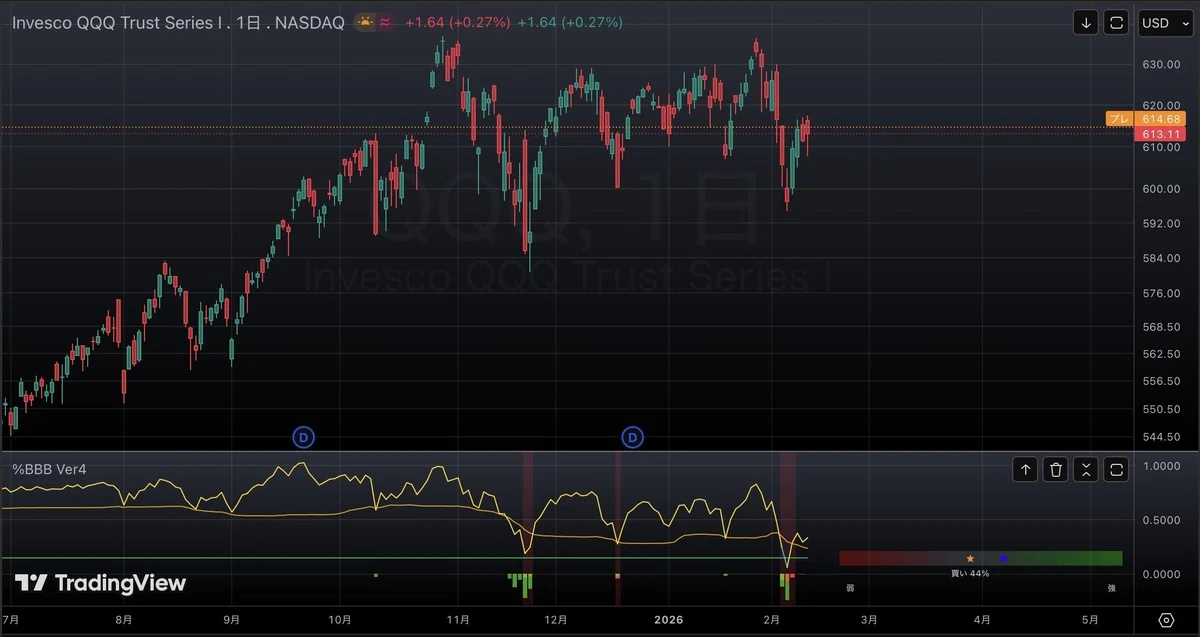1200x637 pixels.
Task: Move the %BBB indicator pane up
Action: [x=1025, y=469]
